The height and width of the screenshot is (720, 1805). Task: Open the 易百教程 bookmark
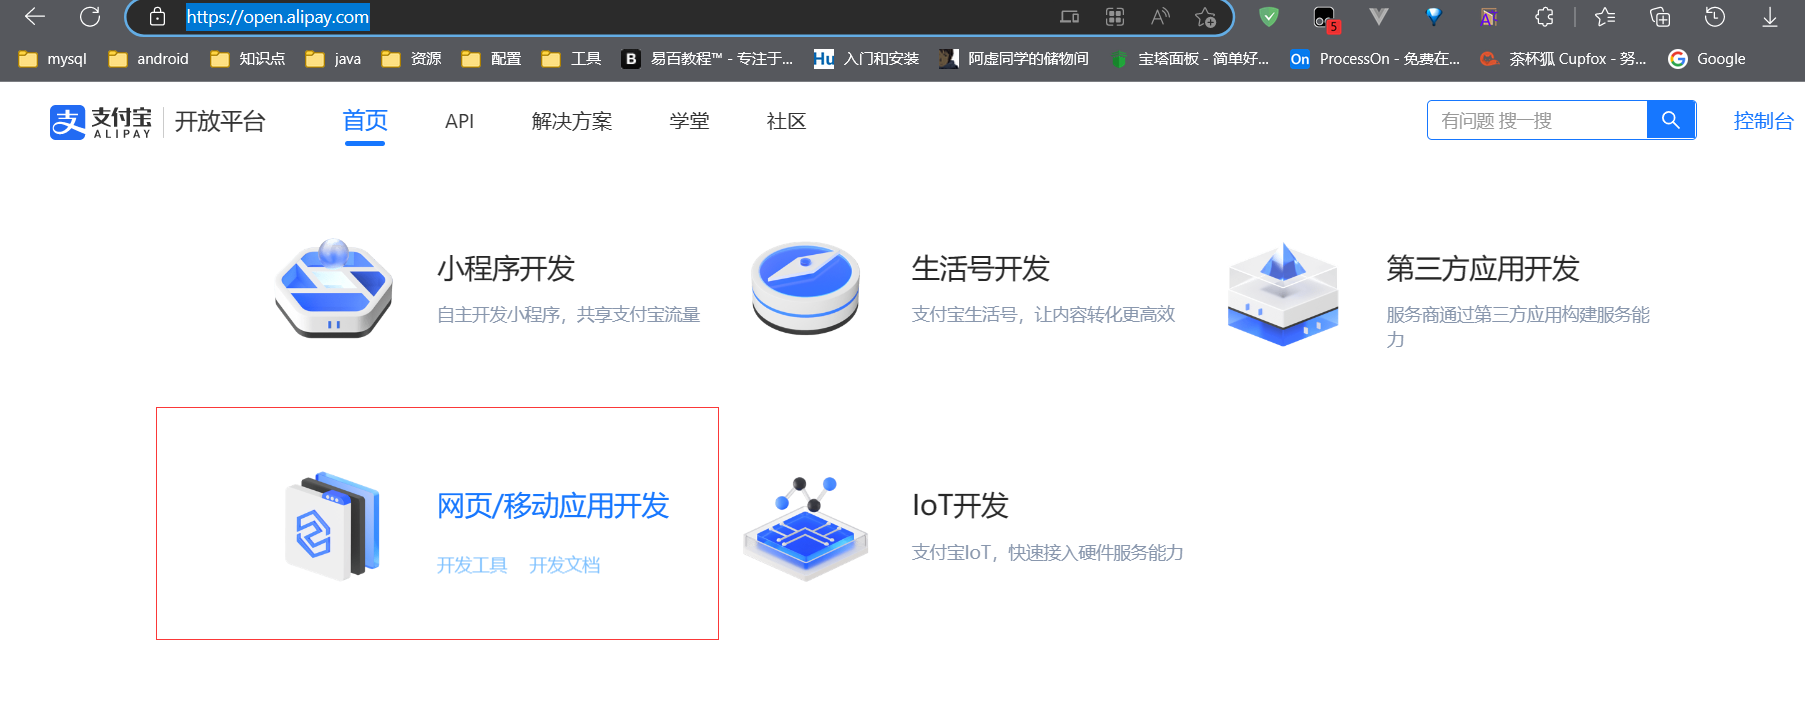pos(708,59)
